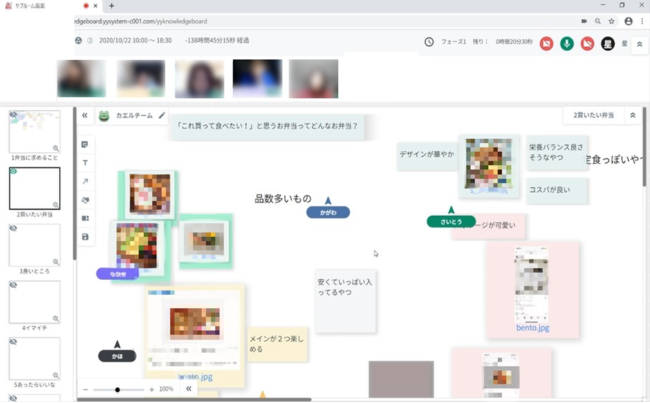The height and width of the screenshot is (403, 650).
Task: Select the text tool
Action: (85, 163)
